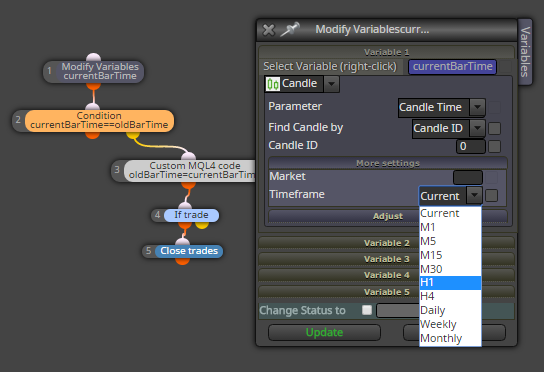Click input connector atop Modify Variables block
Viewport: 544px width, 372px height.
click(x=93, y=57)
